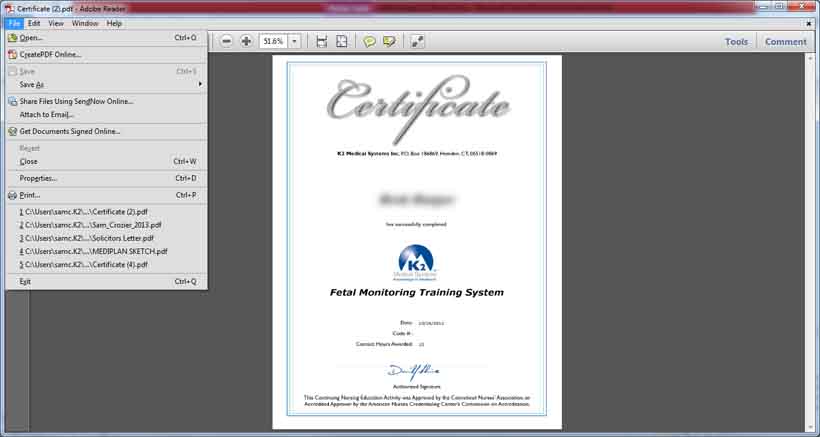Click the Print printer icon in menu
Viewport: 820px width, 437px height.
point(12,195)
